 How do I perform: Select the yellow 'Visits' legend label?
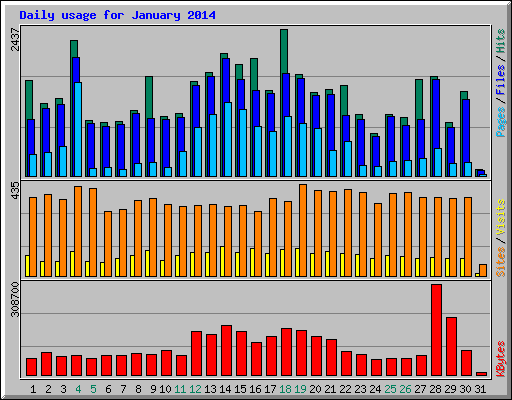[x=501, y=217]
